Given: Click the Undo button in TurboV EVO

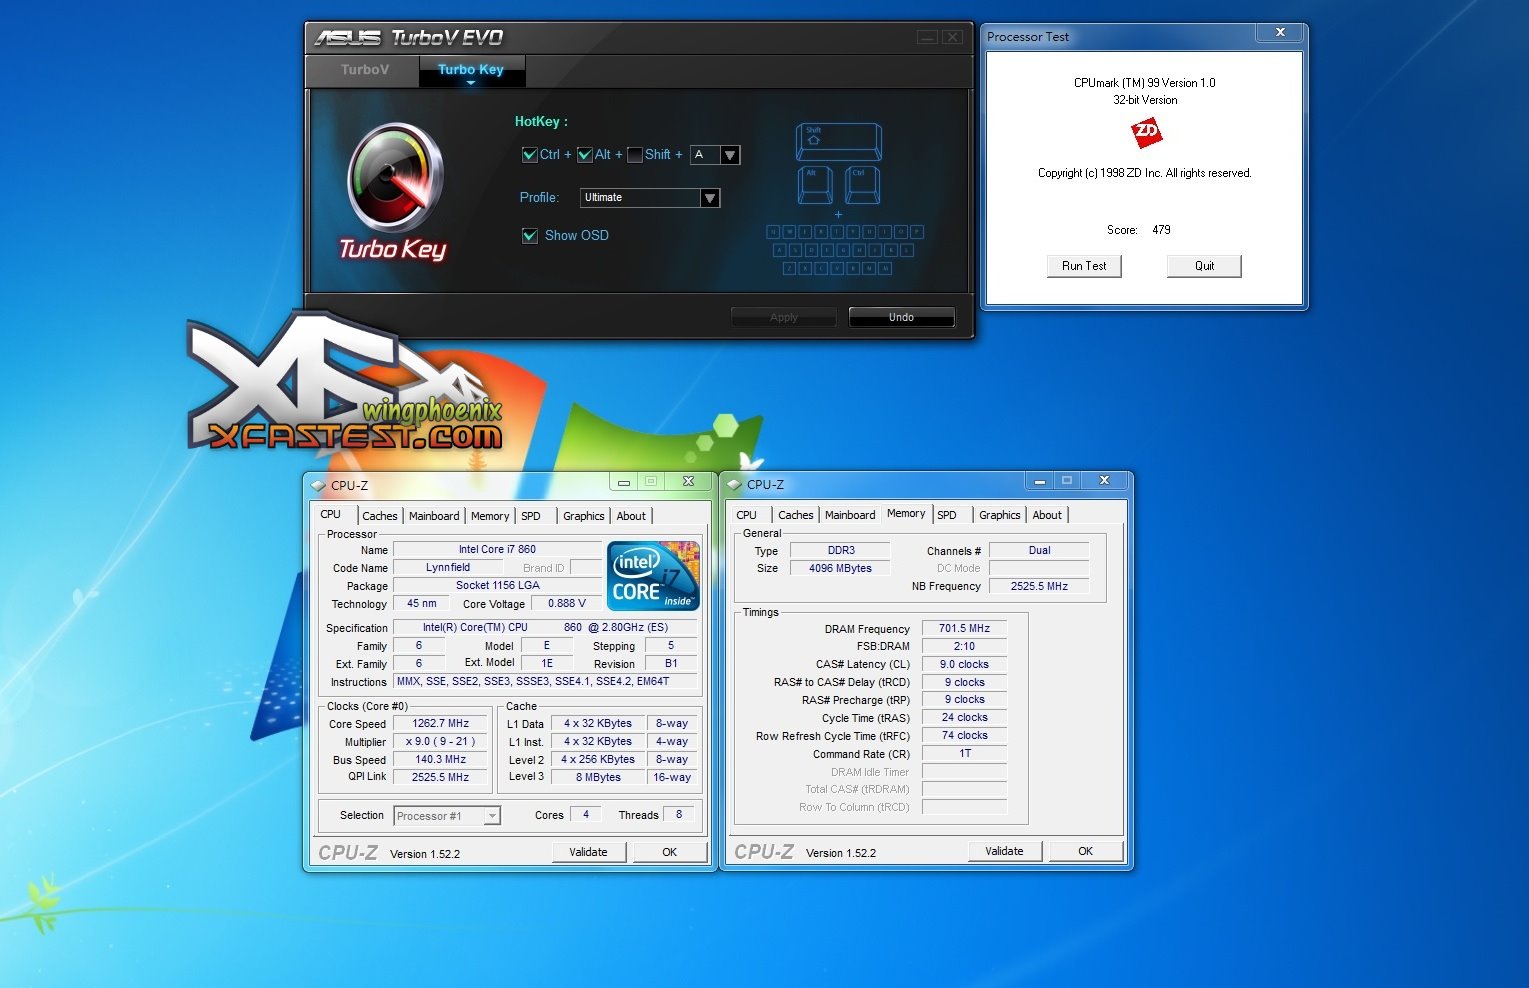Looking at the screenshot, I should tap(901, 317).
